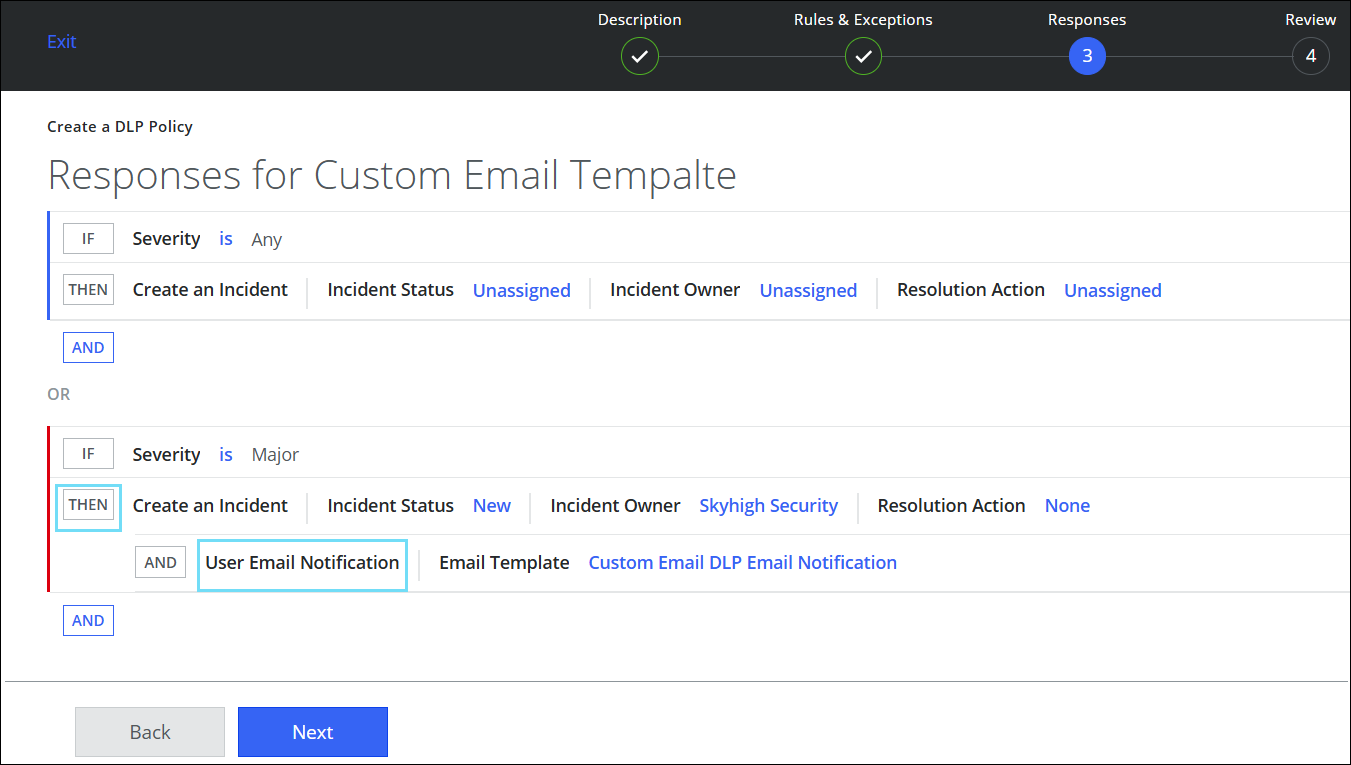Screen dimensions: 1351x765
Task: Go to Review step 4 circle
Action: click(x=1310, y=57)
